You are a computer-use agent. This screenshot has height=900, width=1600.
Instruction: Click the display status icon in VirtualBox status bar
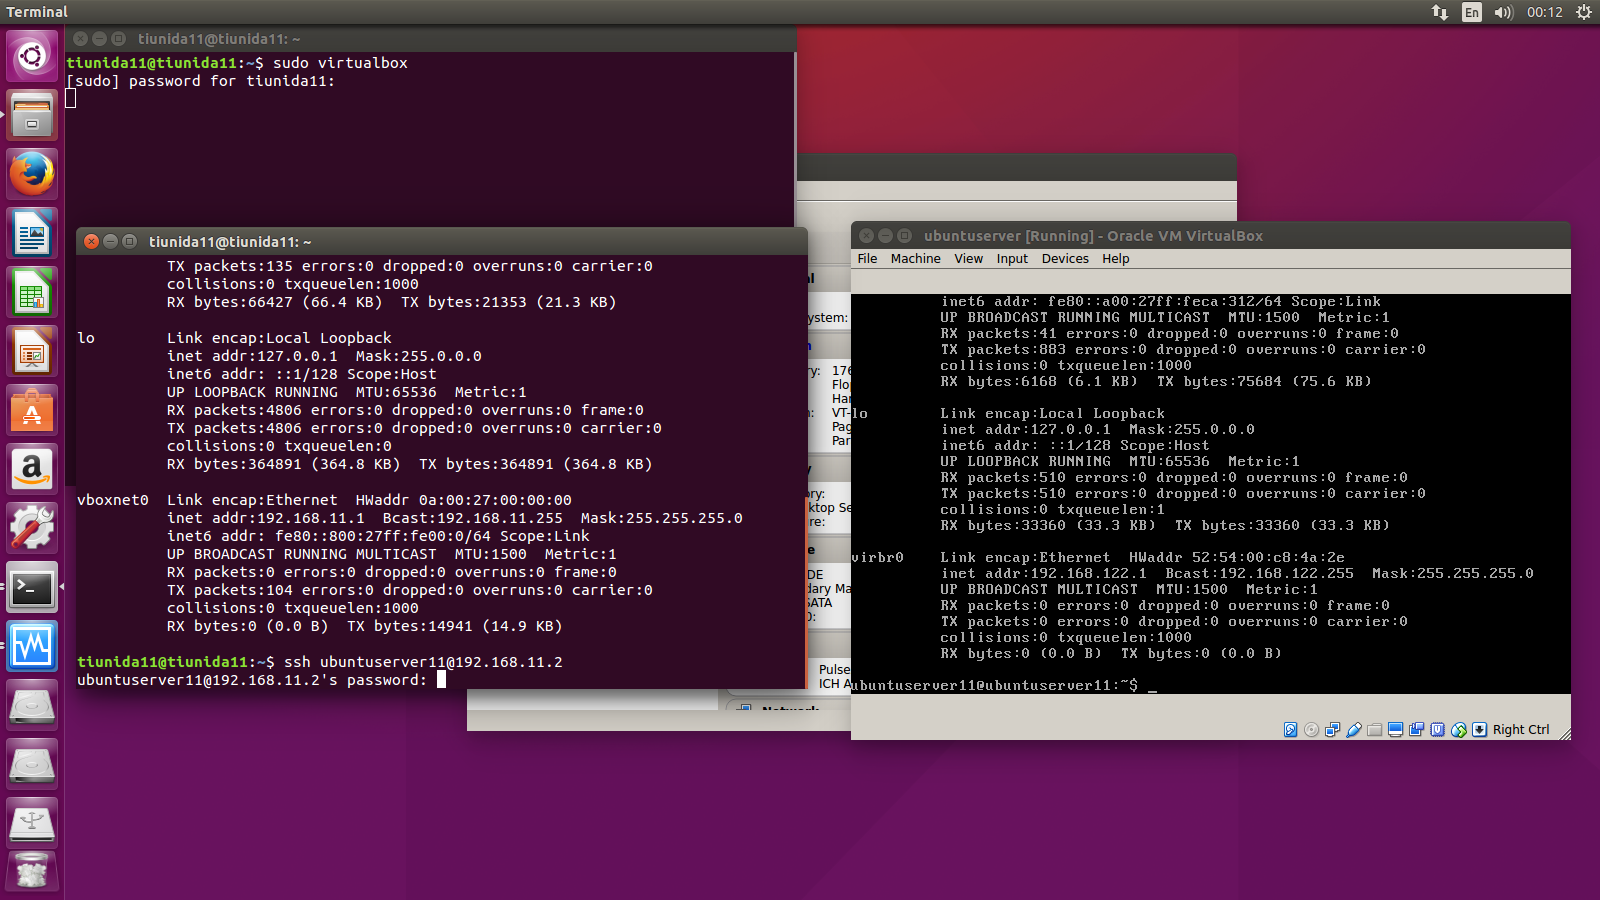(x=1396, y=730)
